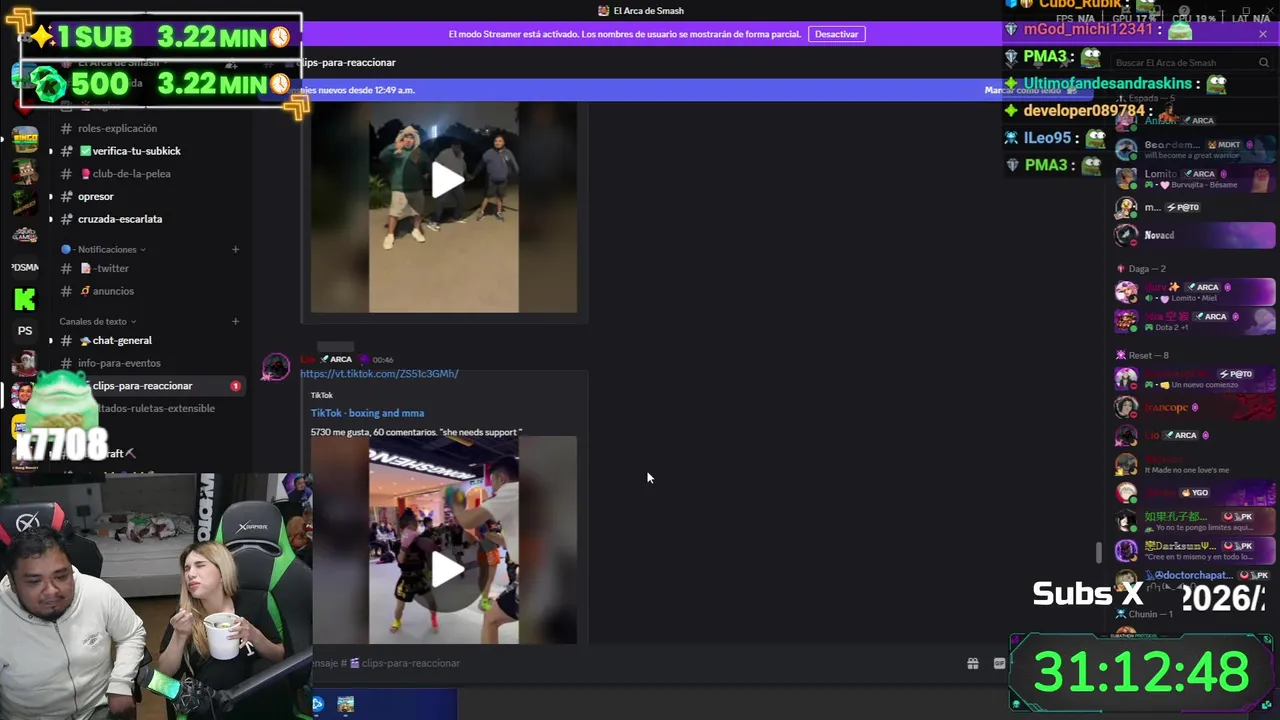Click the member playing Dota 2
Screen dimensions: 1280x720
pyautogui.click(x=1195, y=321)
